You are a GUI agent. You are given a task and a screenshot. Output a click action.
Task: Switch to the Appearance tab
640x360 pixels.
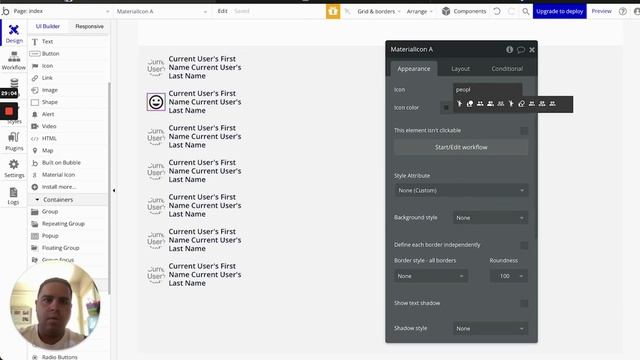click(414, 69)
